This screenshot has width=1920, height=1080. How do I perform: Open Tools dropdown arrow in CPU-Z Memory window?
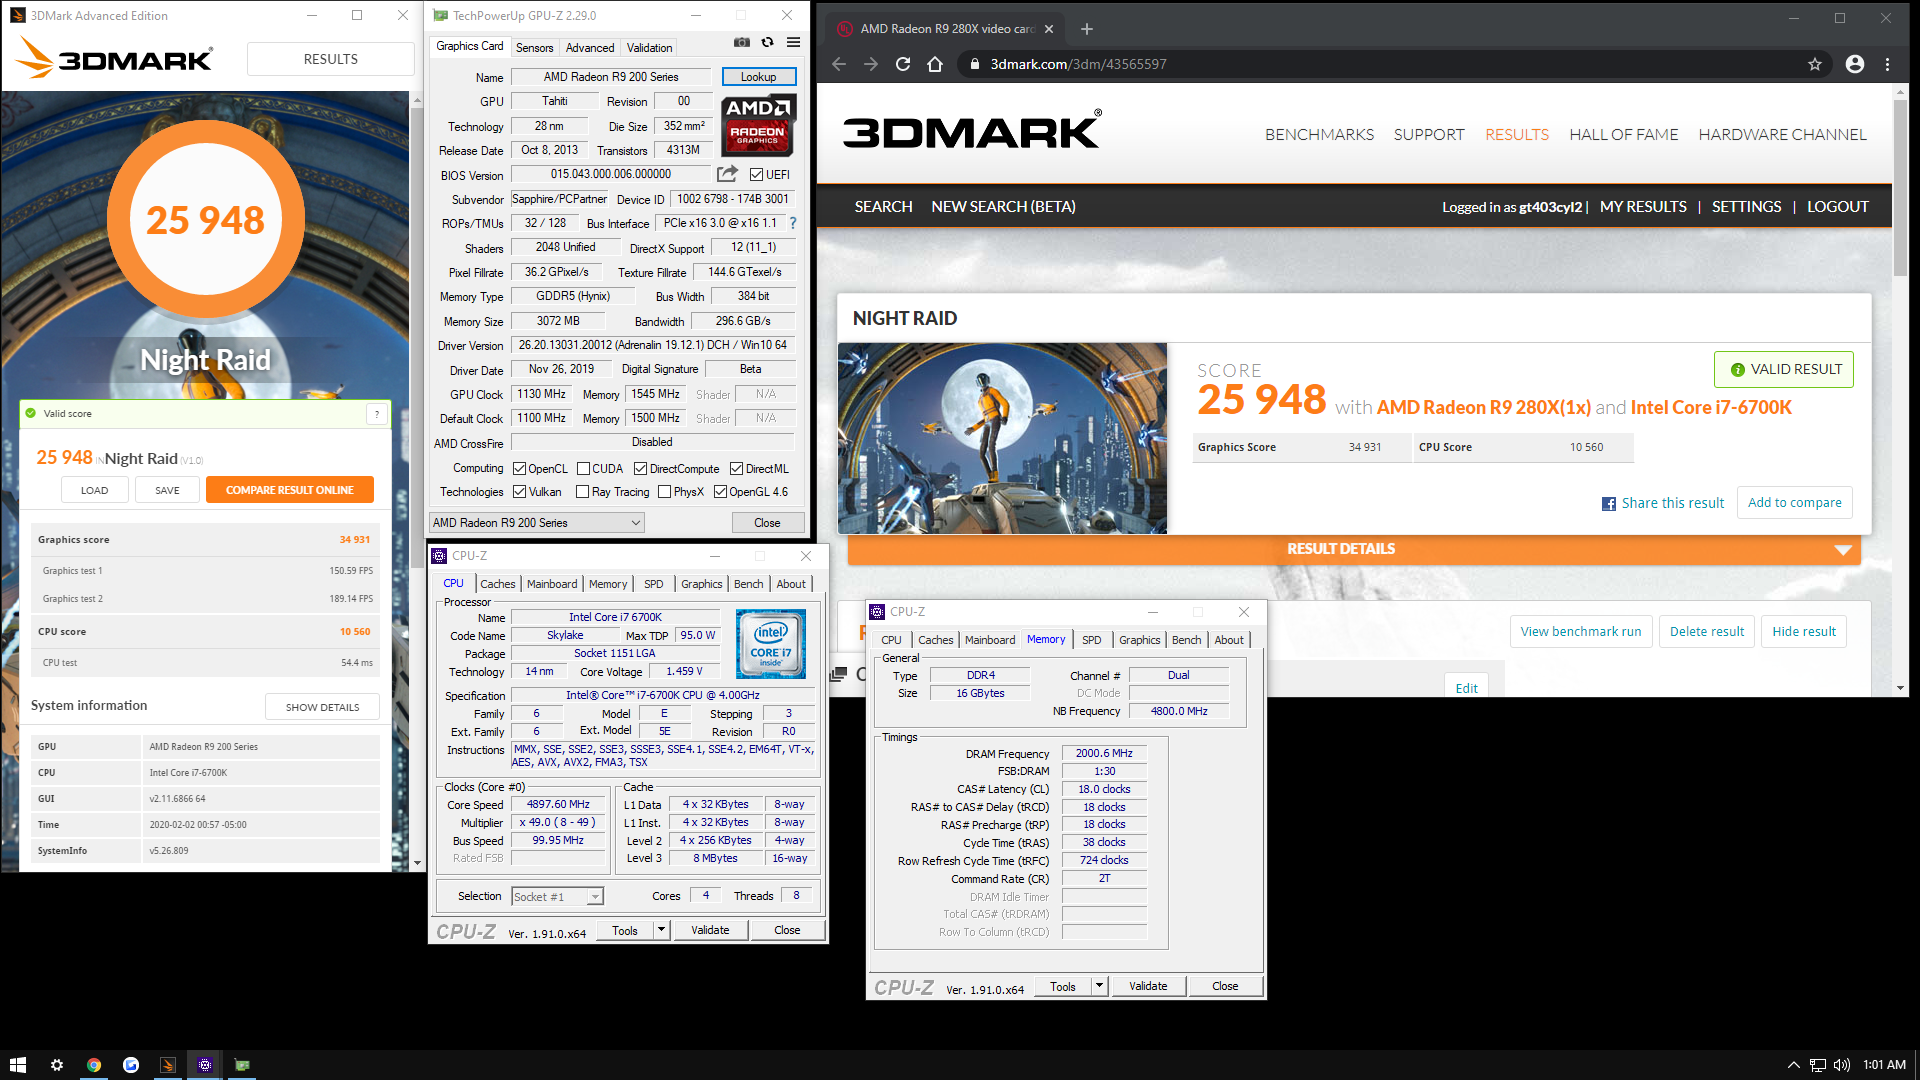[1099, 986]
